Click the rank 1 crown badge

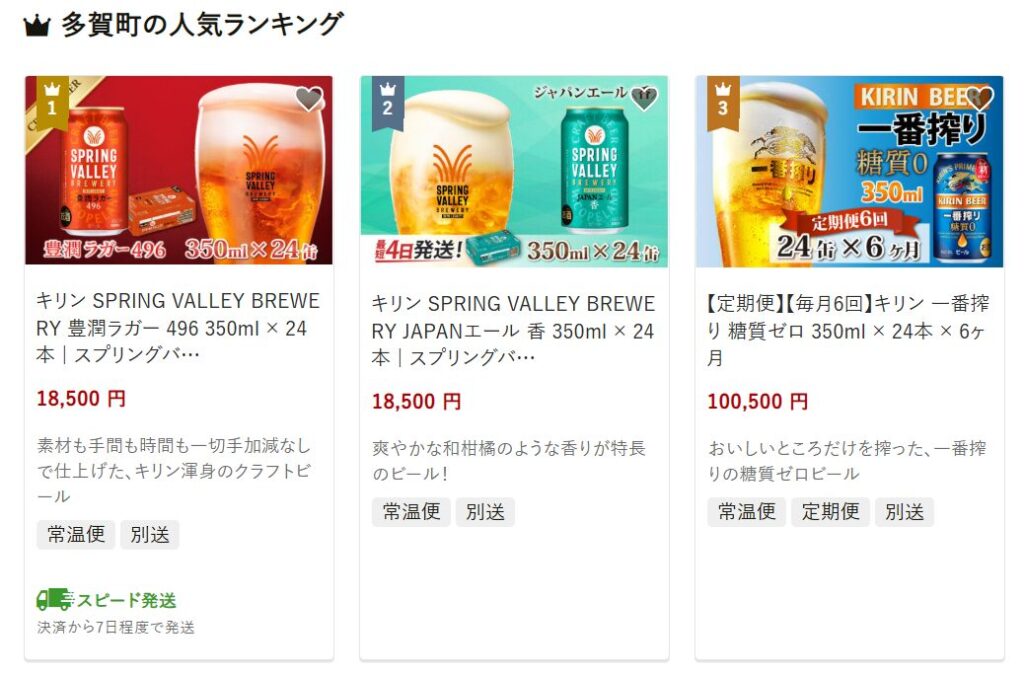click(52, 102)
